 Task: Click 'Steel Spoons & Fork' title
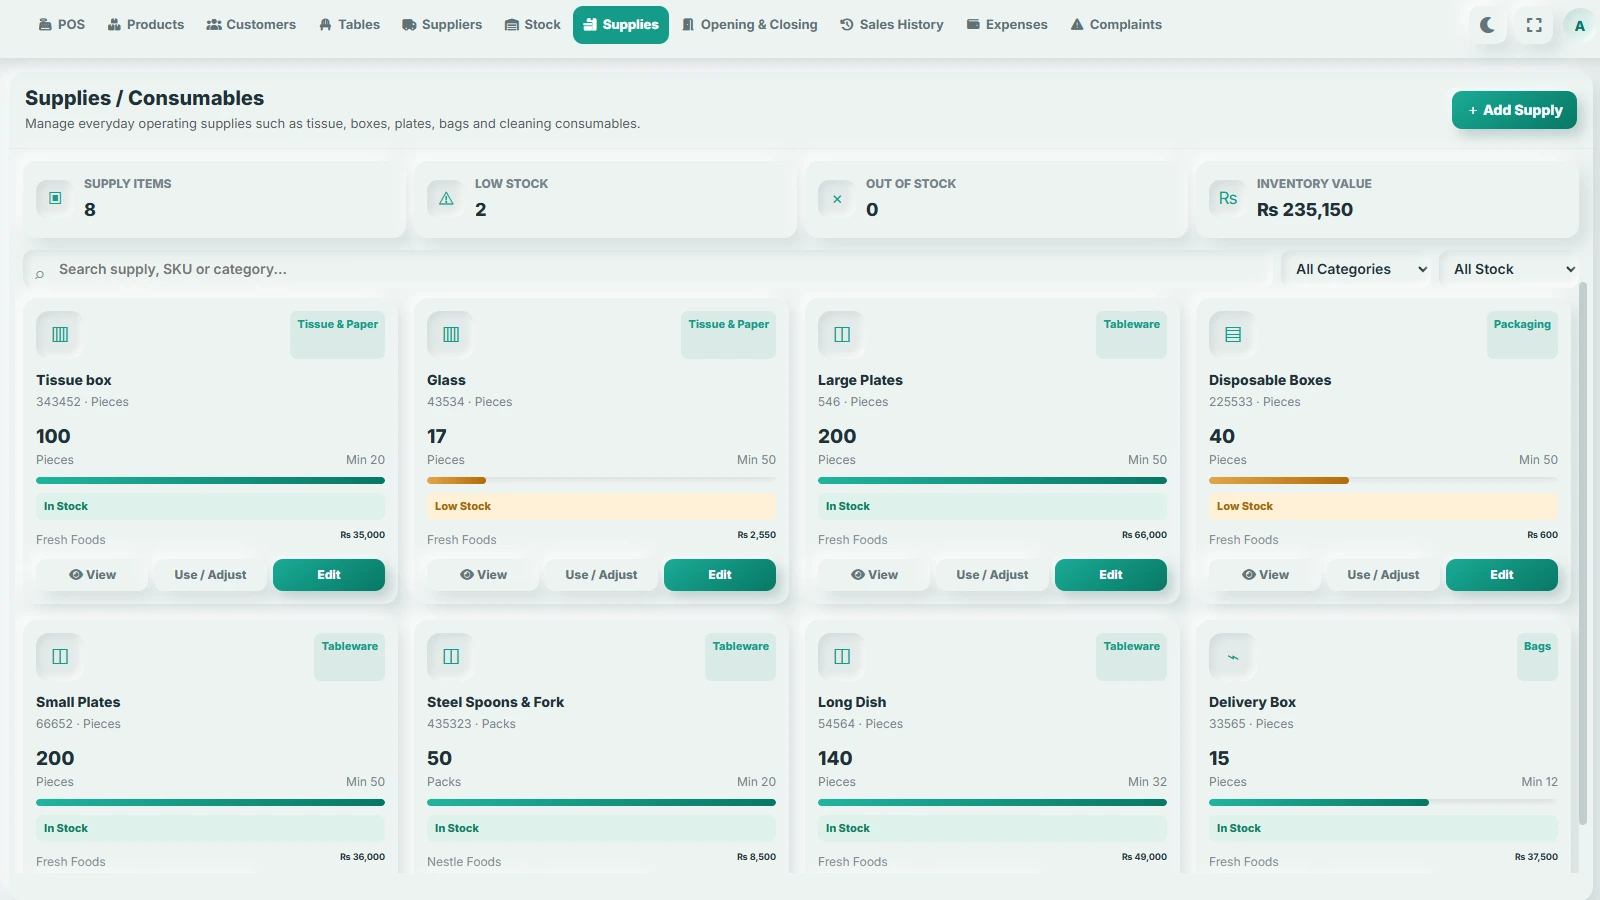(x=495, y=702)
